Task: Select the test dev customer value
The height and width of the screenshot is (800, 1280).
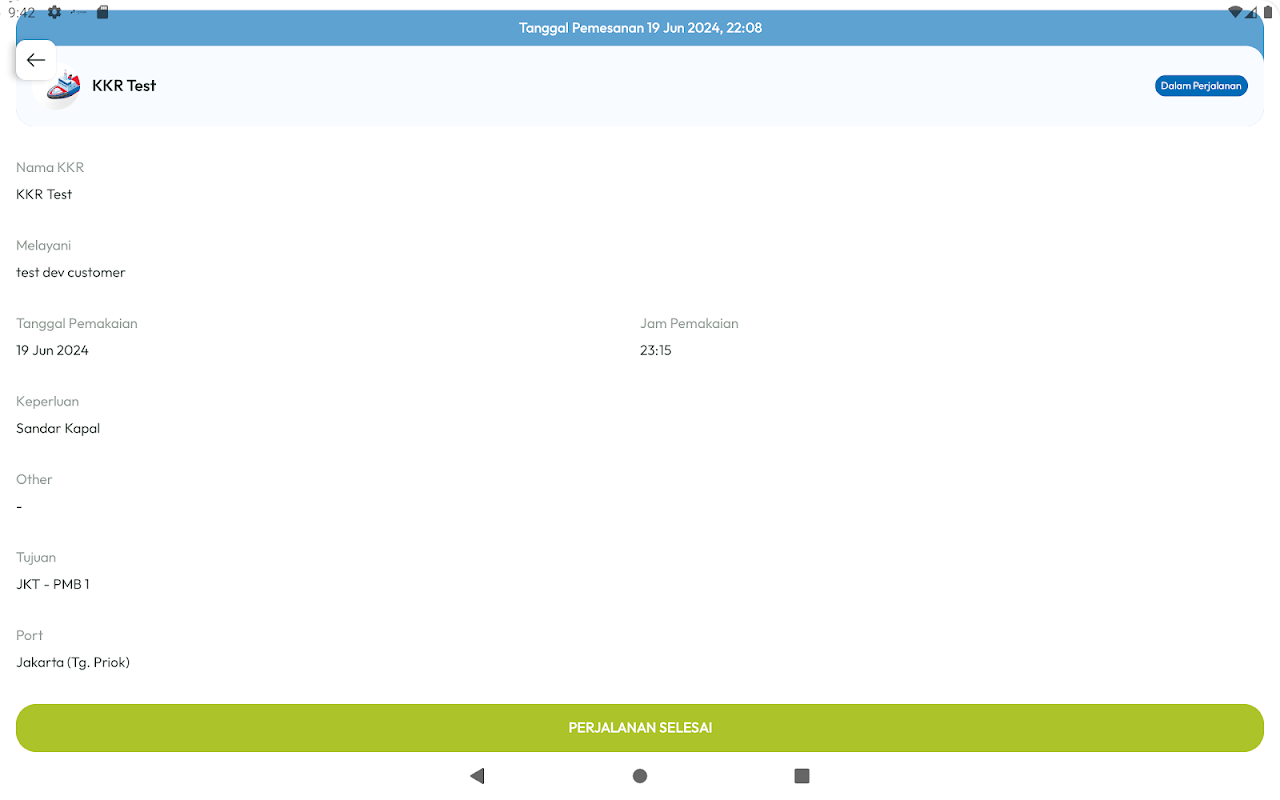Action: (71, 272)
